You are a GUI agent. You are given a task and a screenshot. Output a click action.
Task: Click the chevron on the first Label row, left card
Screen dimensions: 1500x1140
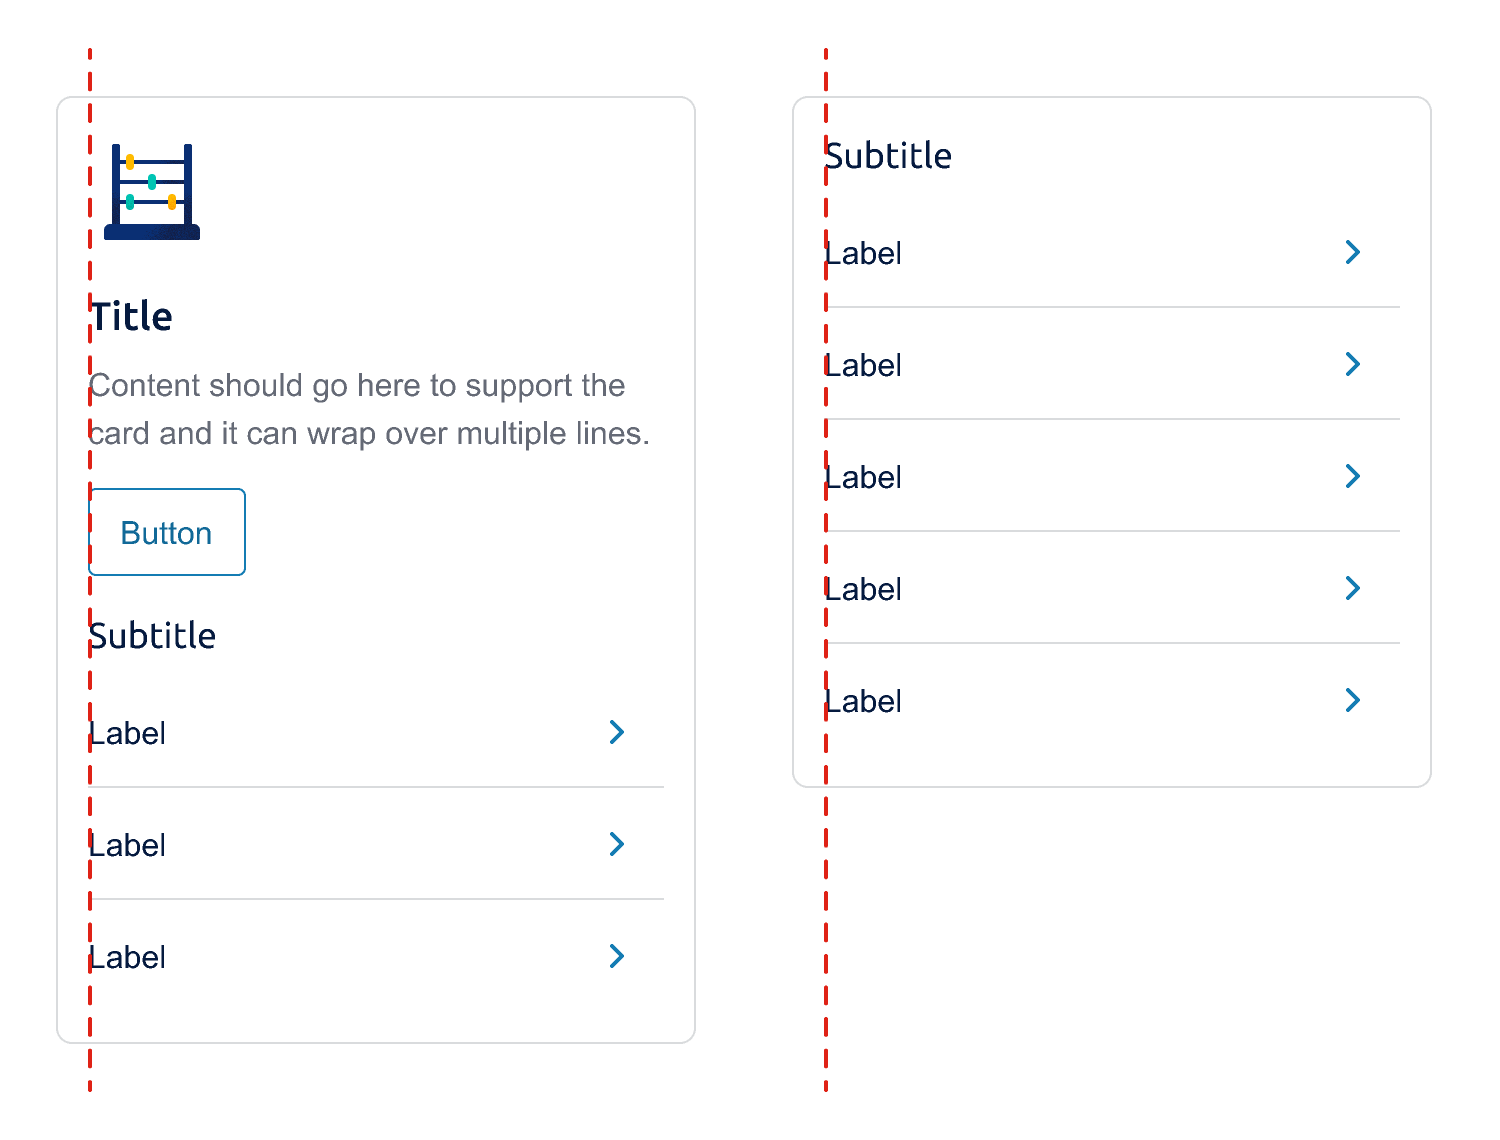pos(618,732)
